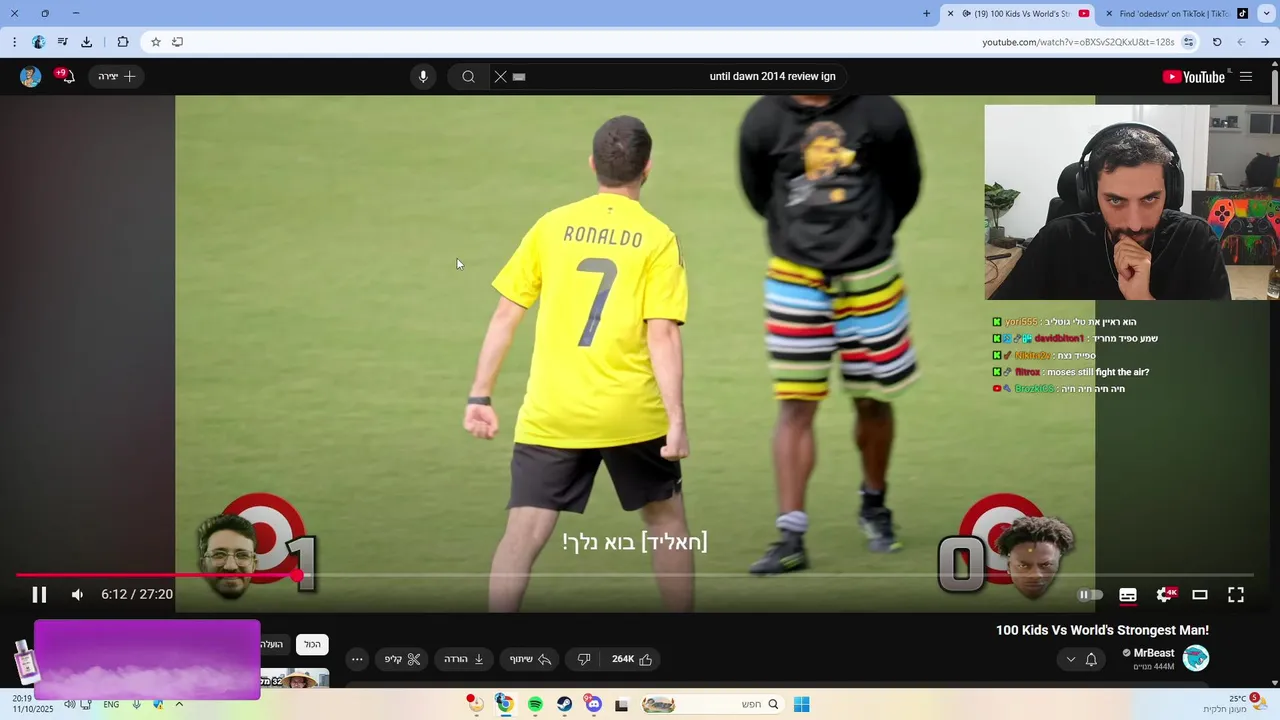
Task: Open a new browser tab
Action: 926,14
